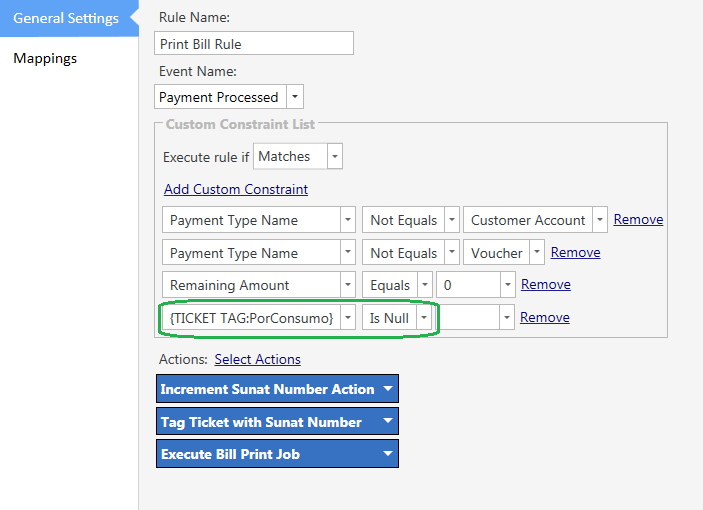Remove the Remaining Amount constraint
Image resolution: width=703 pixels, height=510 pixels.
(546, 285)
